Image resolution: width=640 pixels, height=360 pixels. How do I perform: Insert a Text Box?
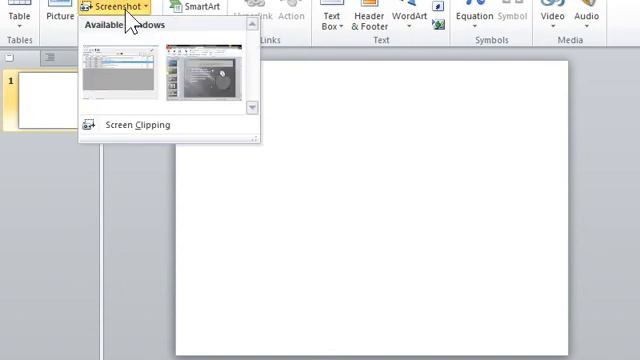coord(331,16)
